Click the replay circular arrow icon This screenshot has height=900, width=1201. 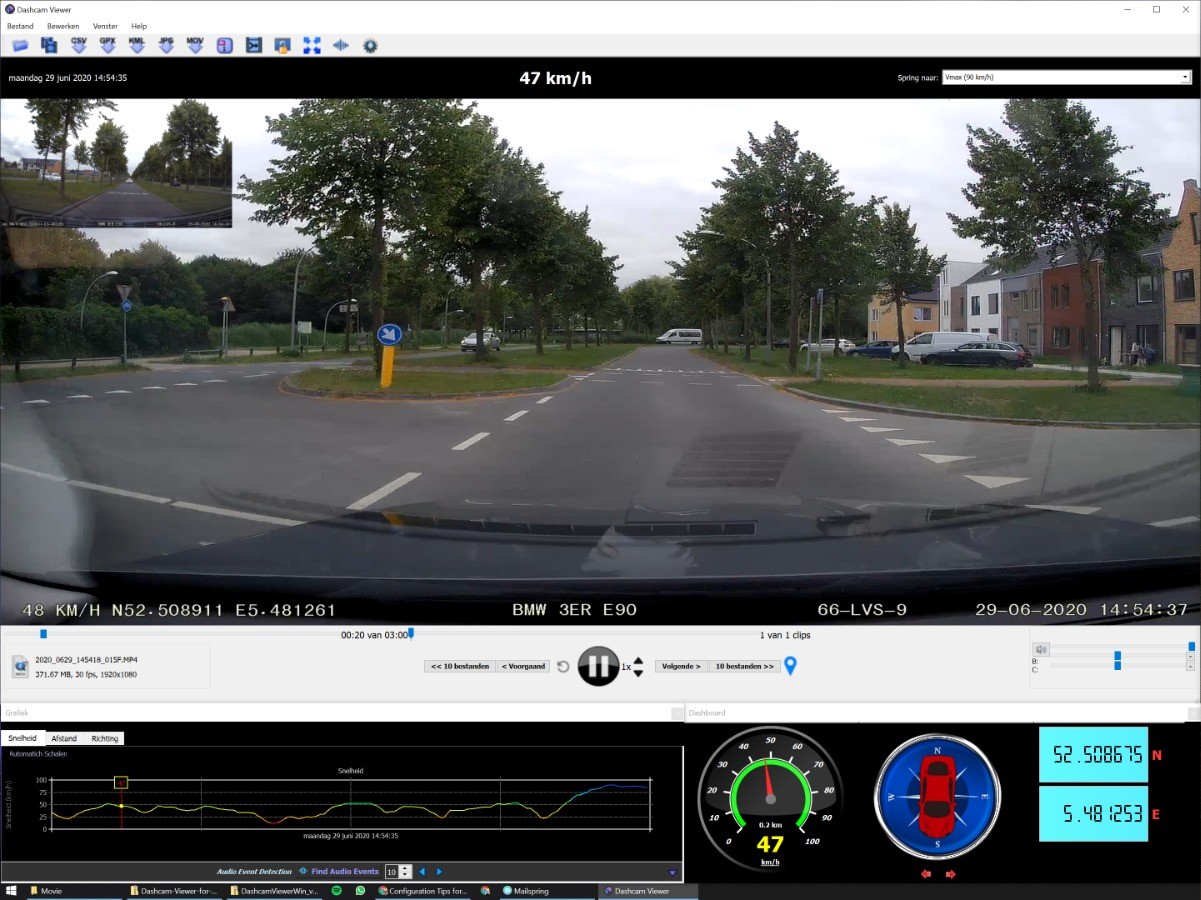click(x=563, y=666)
